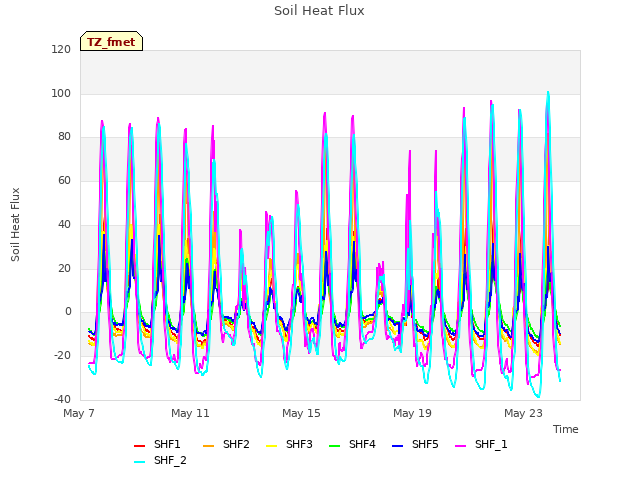This screenshot has height=480, width=640.
Task: Click the green SHF4 legend color marker
Action: [335, 446]
